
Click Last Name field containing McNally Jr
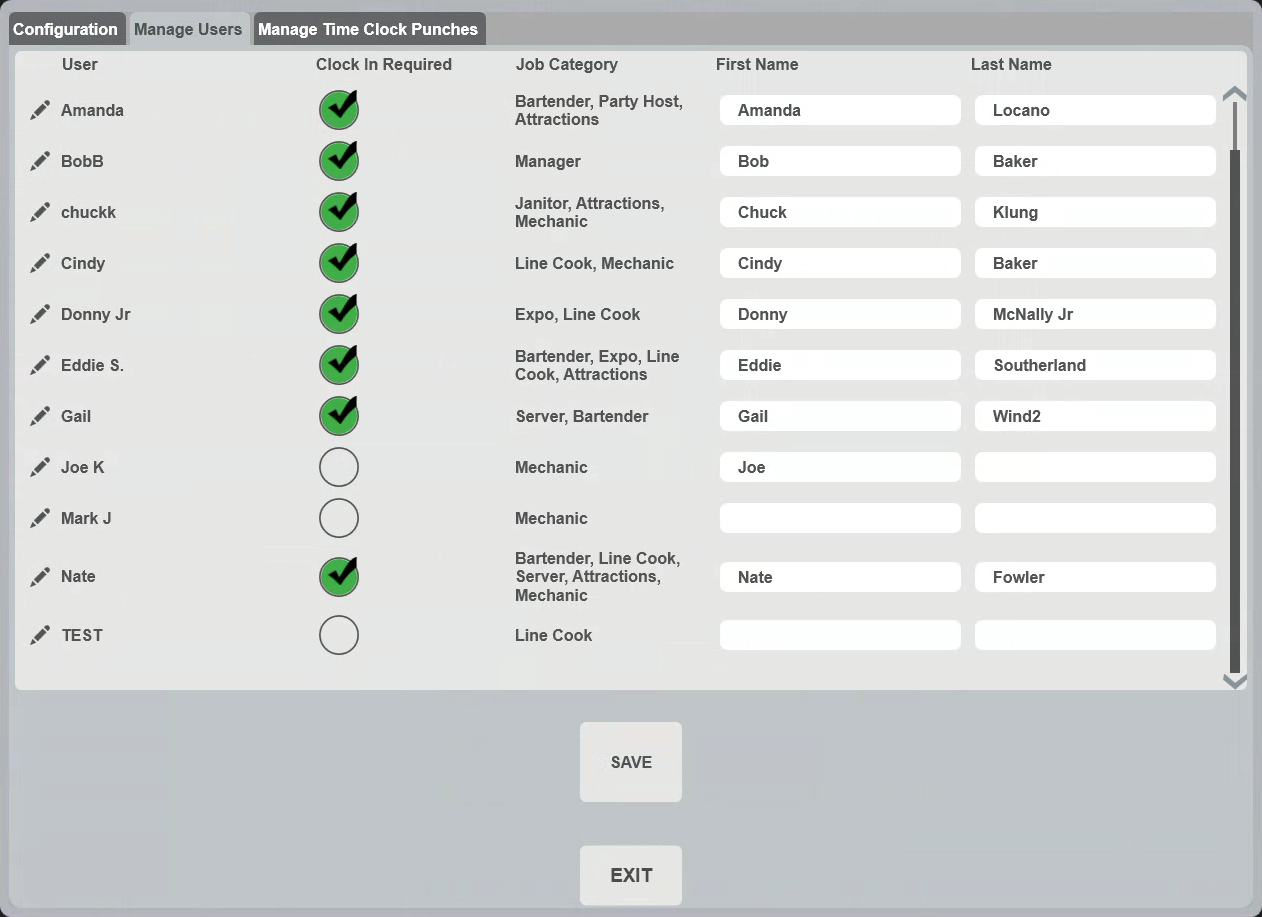pos(1095,314)
